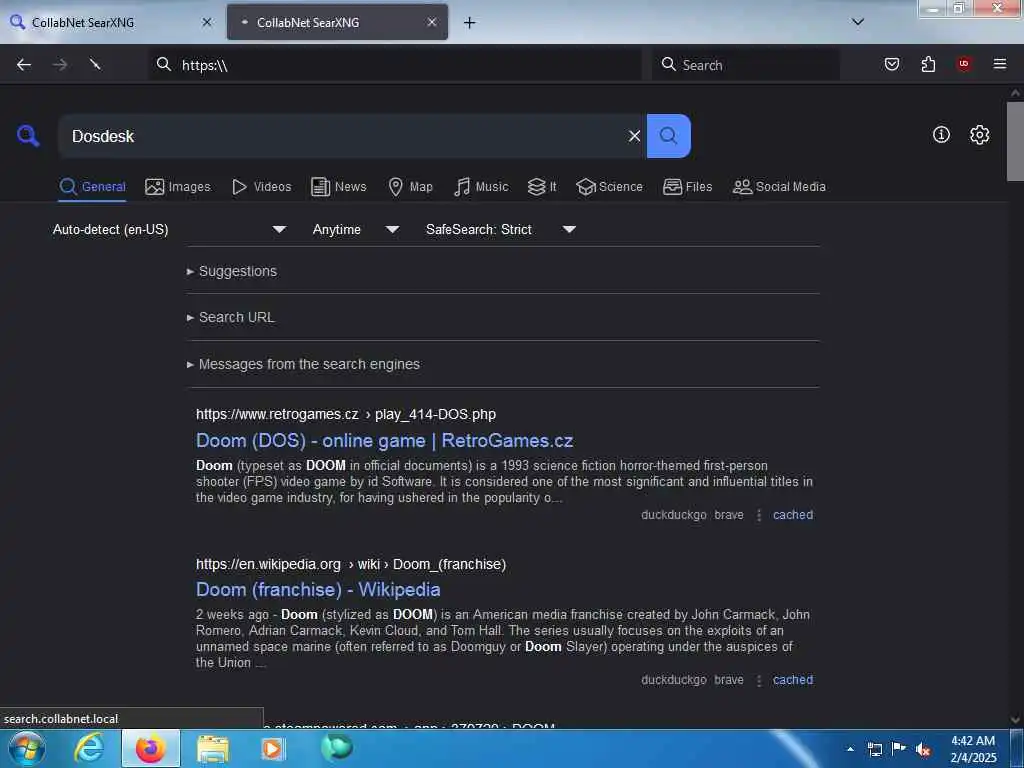1024x768 pixels.
Task: Open the green round taskbar app
Action: 336,748
